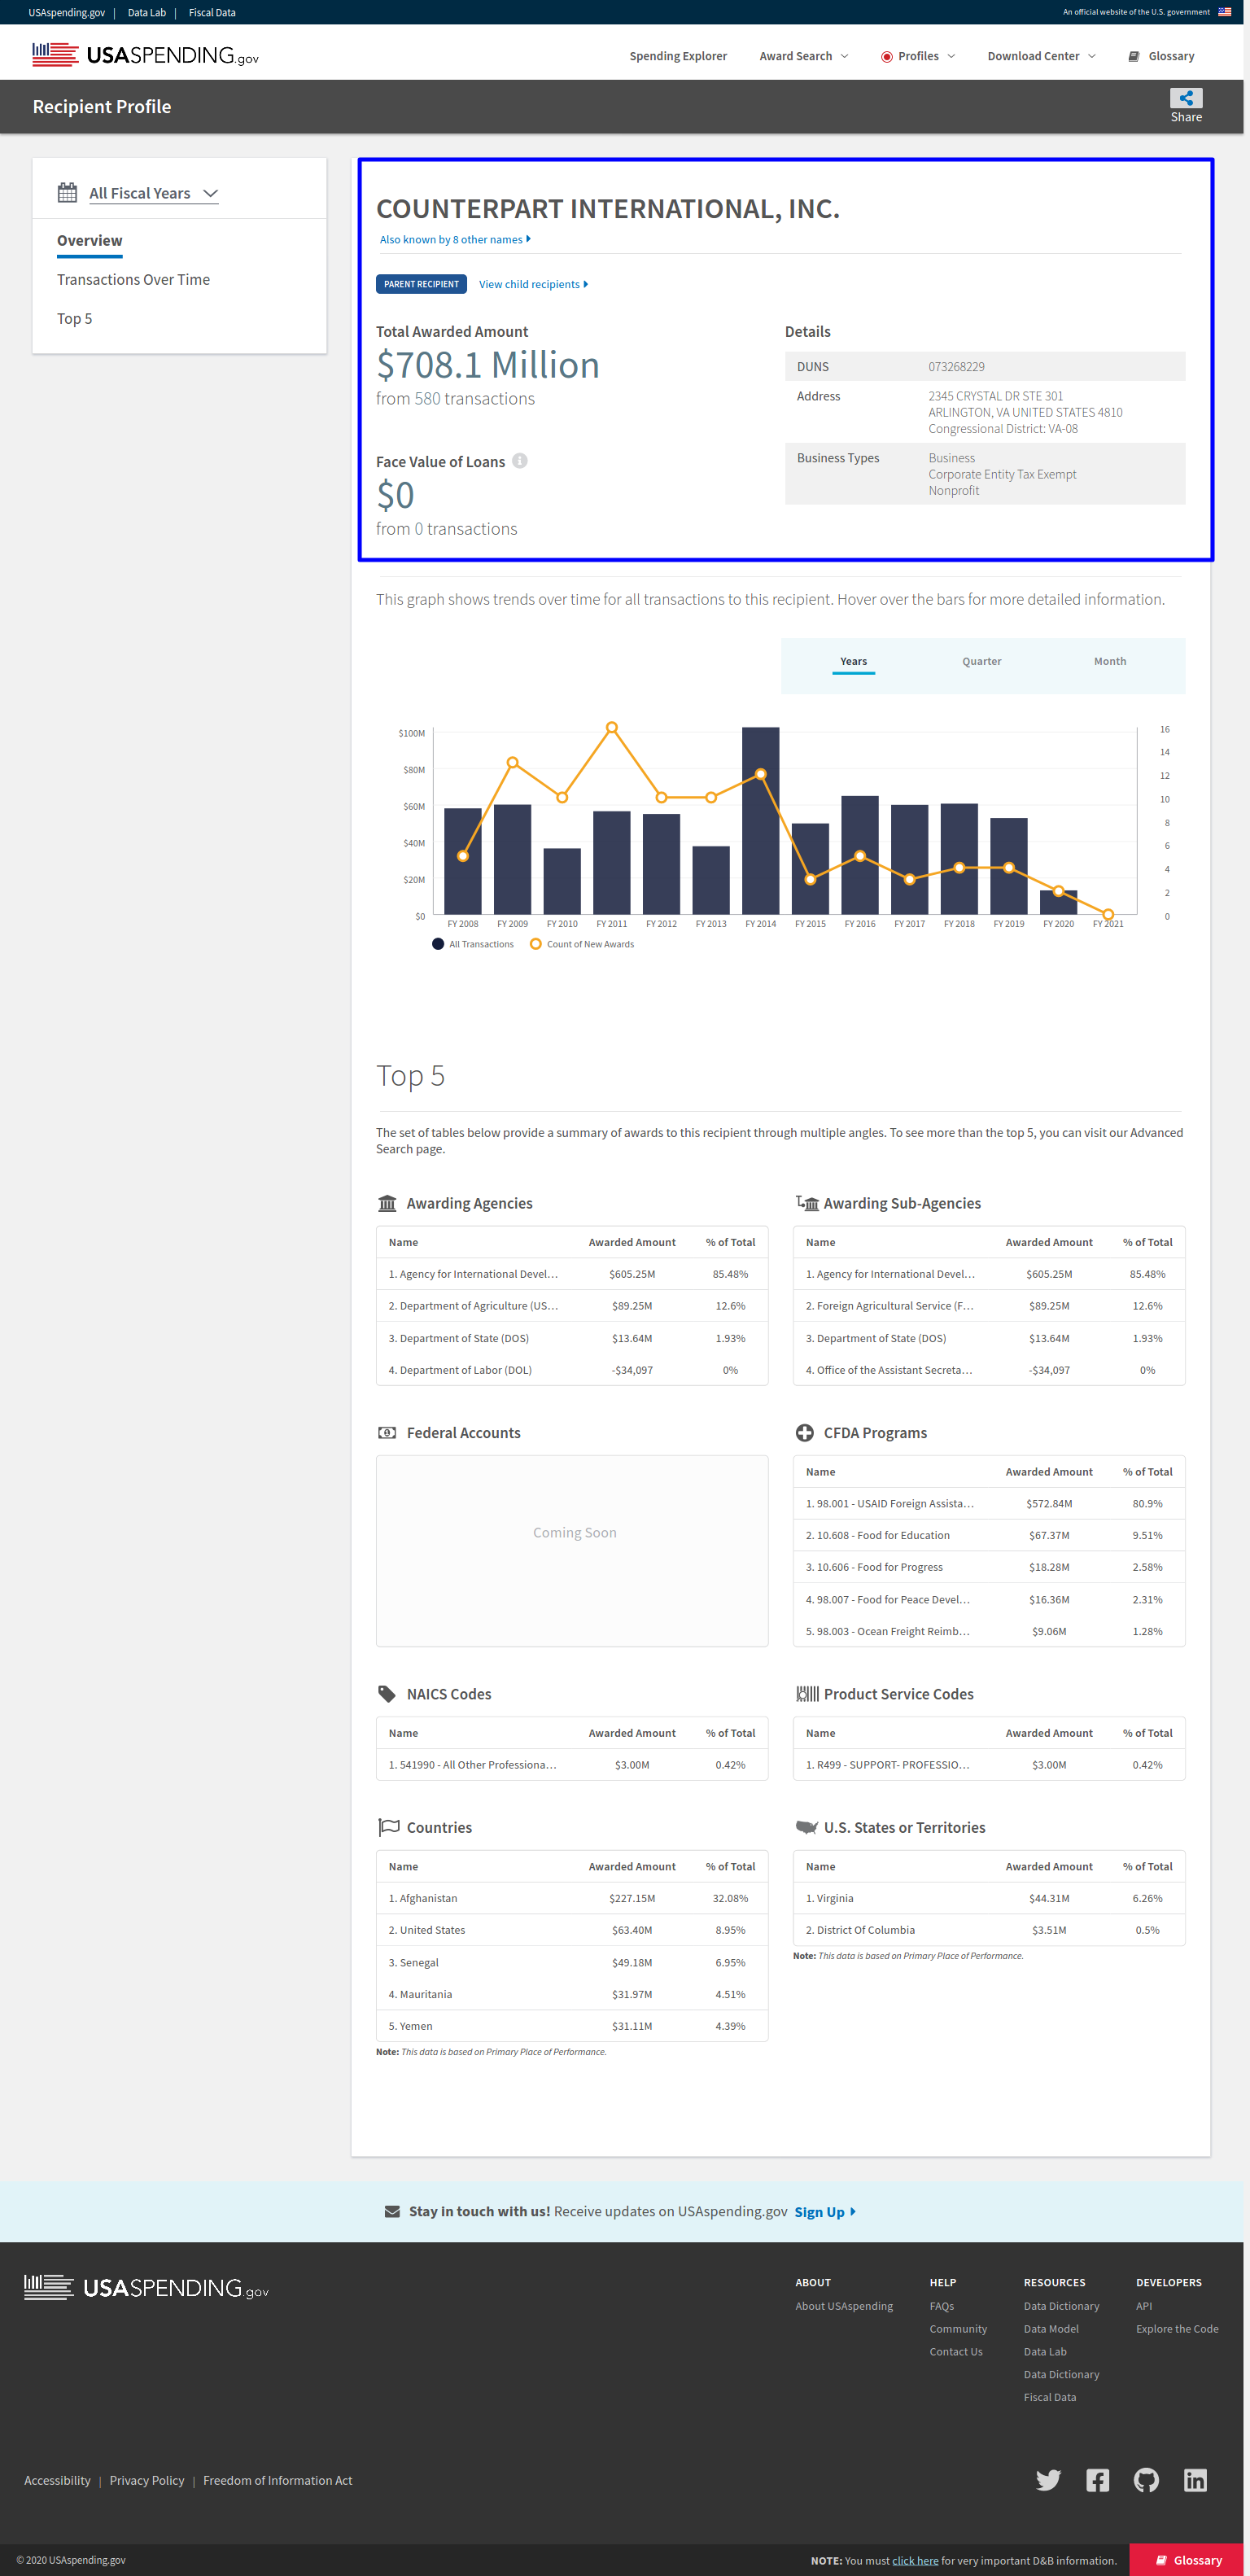The width and height of the screenshot is (1250, 2576).
Task: Select Overview in sidebar
Action: coord(90,241)
